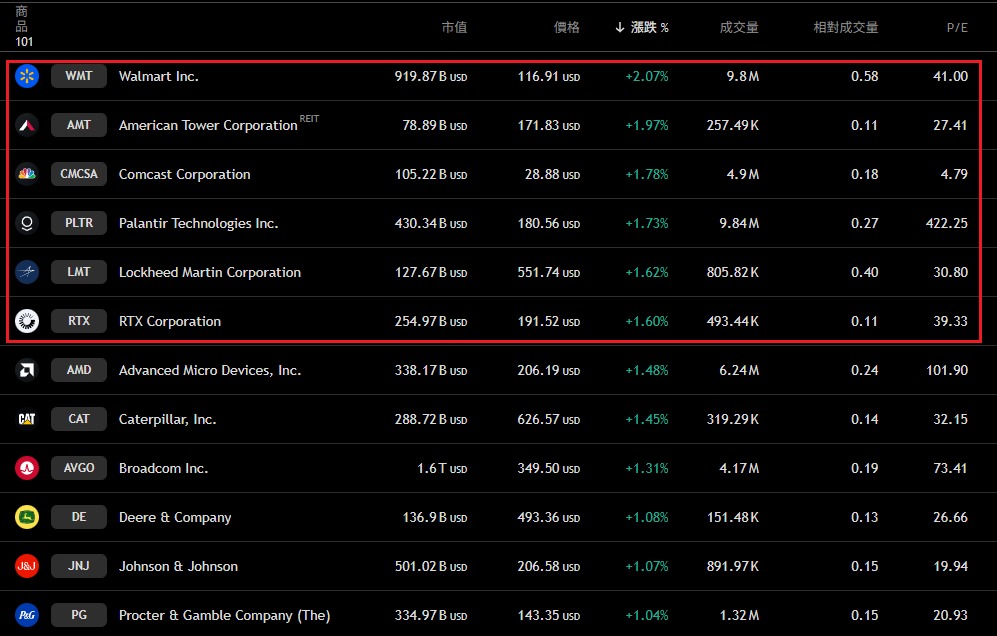Click the AMD logo icon
This screenshot has height=636, width=997.
tap(27, 370)
